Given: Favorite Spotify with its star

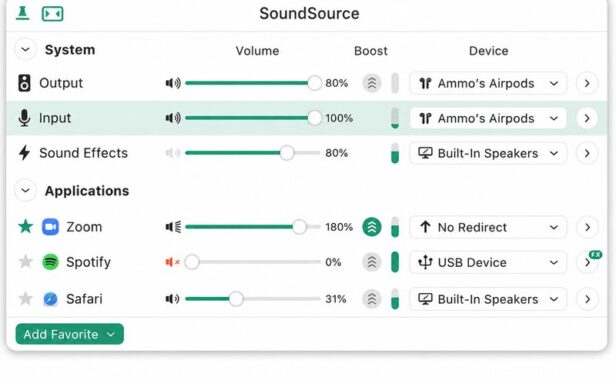Looking at the screenshot, I should click(26, 261).
